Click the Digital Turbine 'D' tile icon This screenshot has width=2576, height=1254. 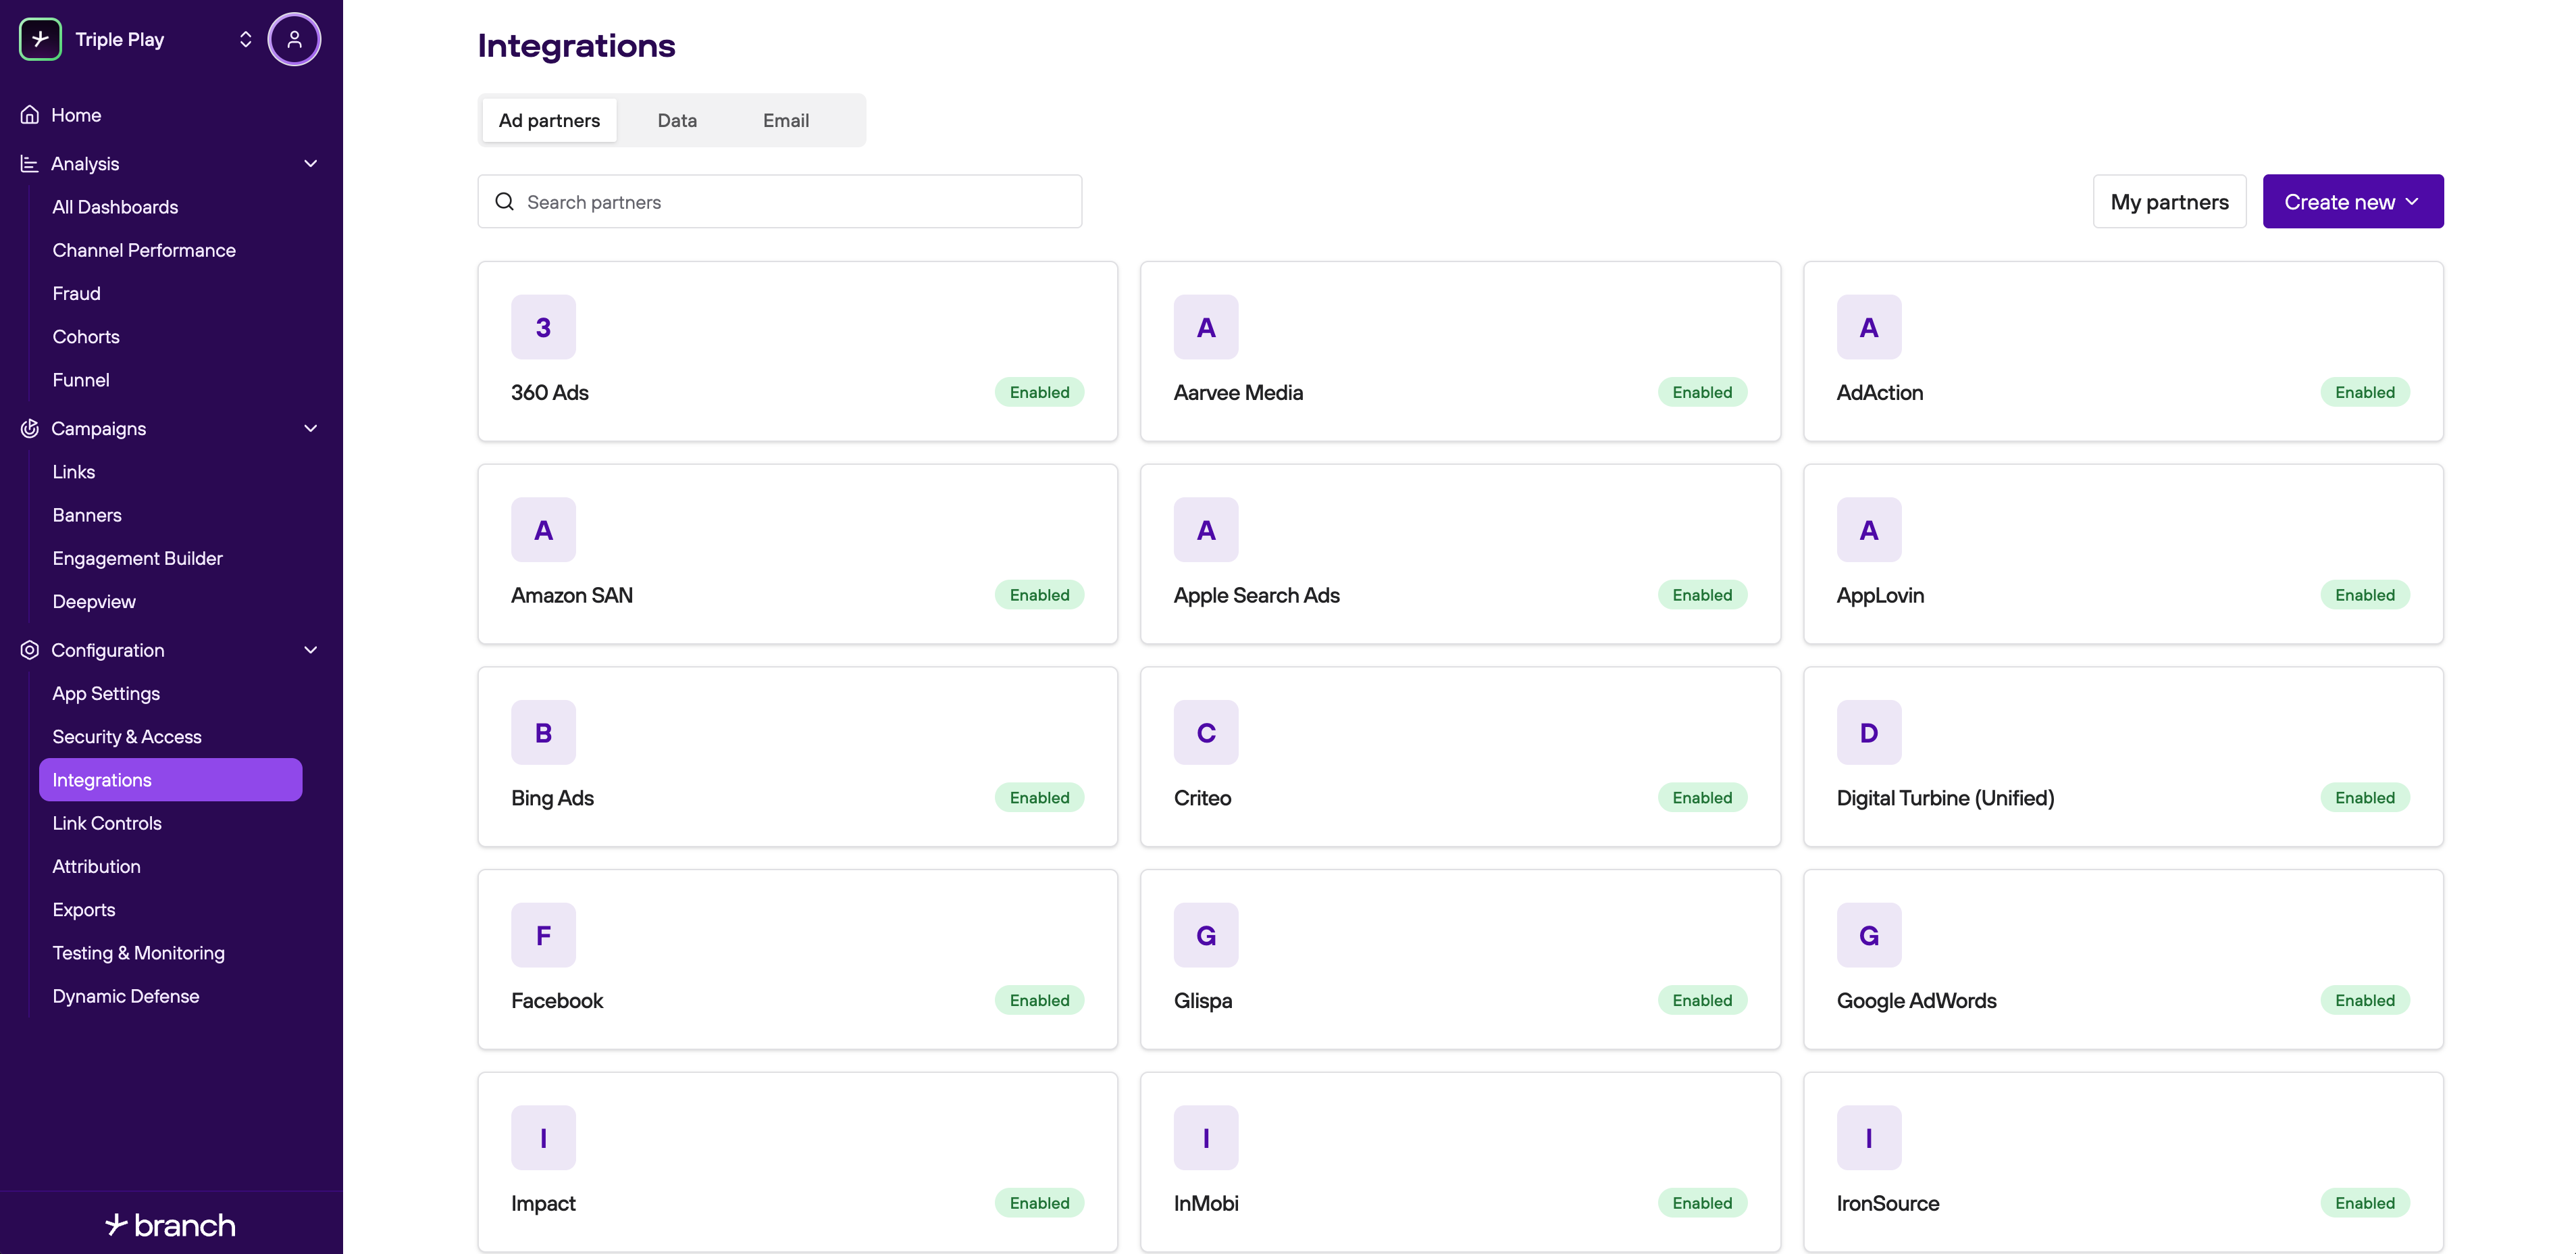[x=1869, y=733]
